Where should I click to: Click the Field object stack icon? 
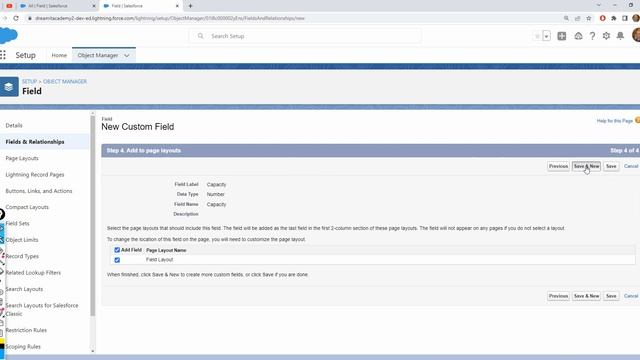point(9,87)
